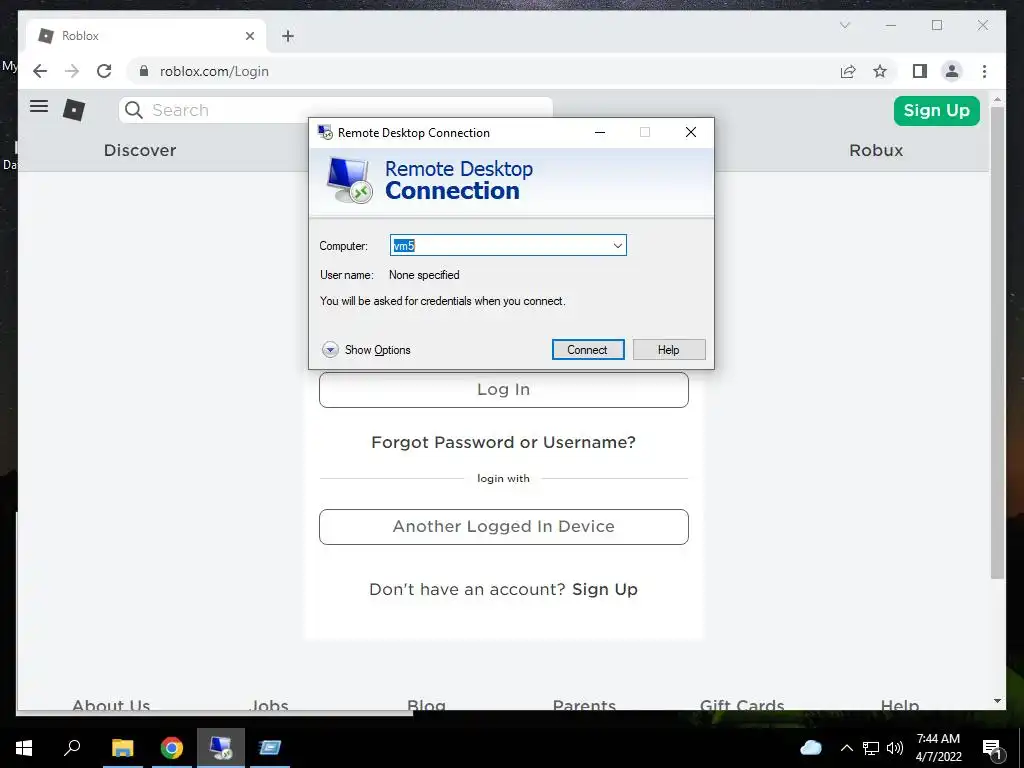
Task: Open the Robux tab on Roblox
Action: click(876, 150)
